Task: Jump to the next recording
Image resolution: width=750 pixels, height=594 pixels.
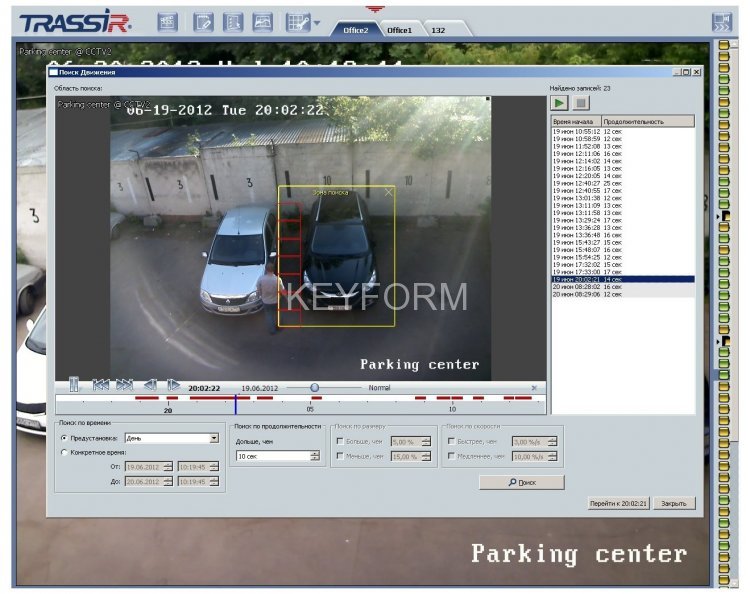Action: point(124,385)
